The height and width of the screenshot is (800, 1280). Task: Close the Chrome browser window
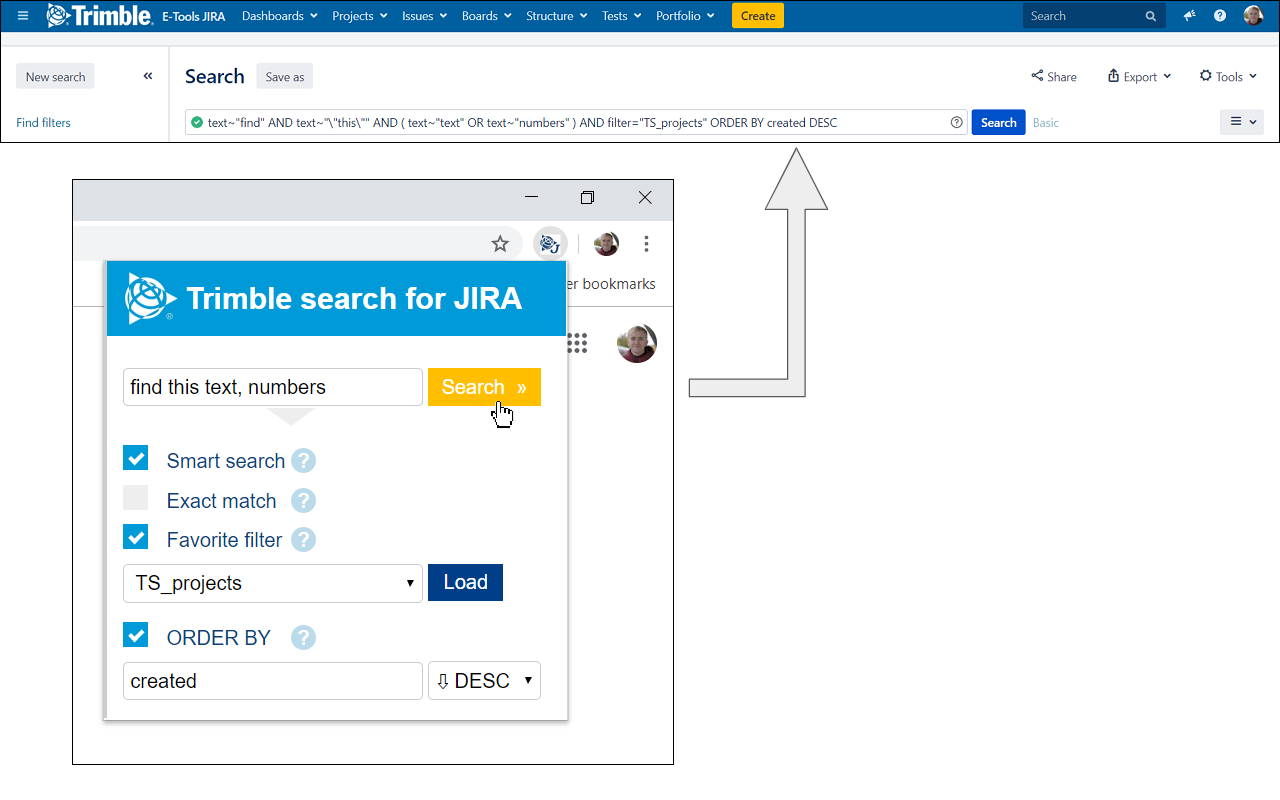pos(645,197)
